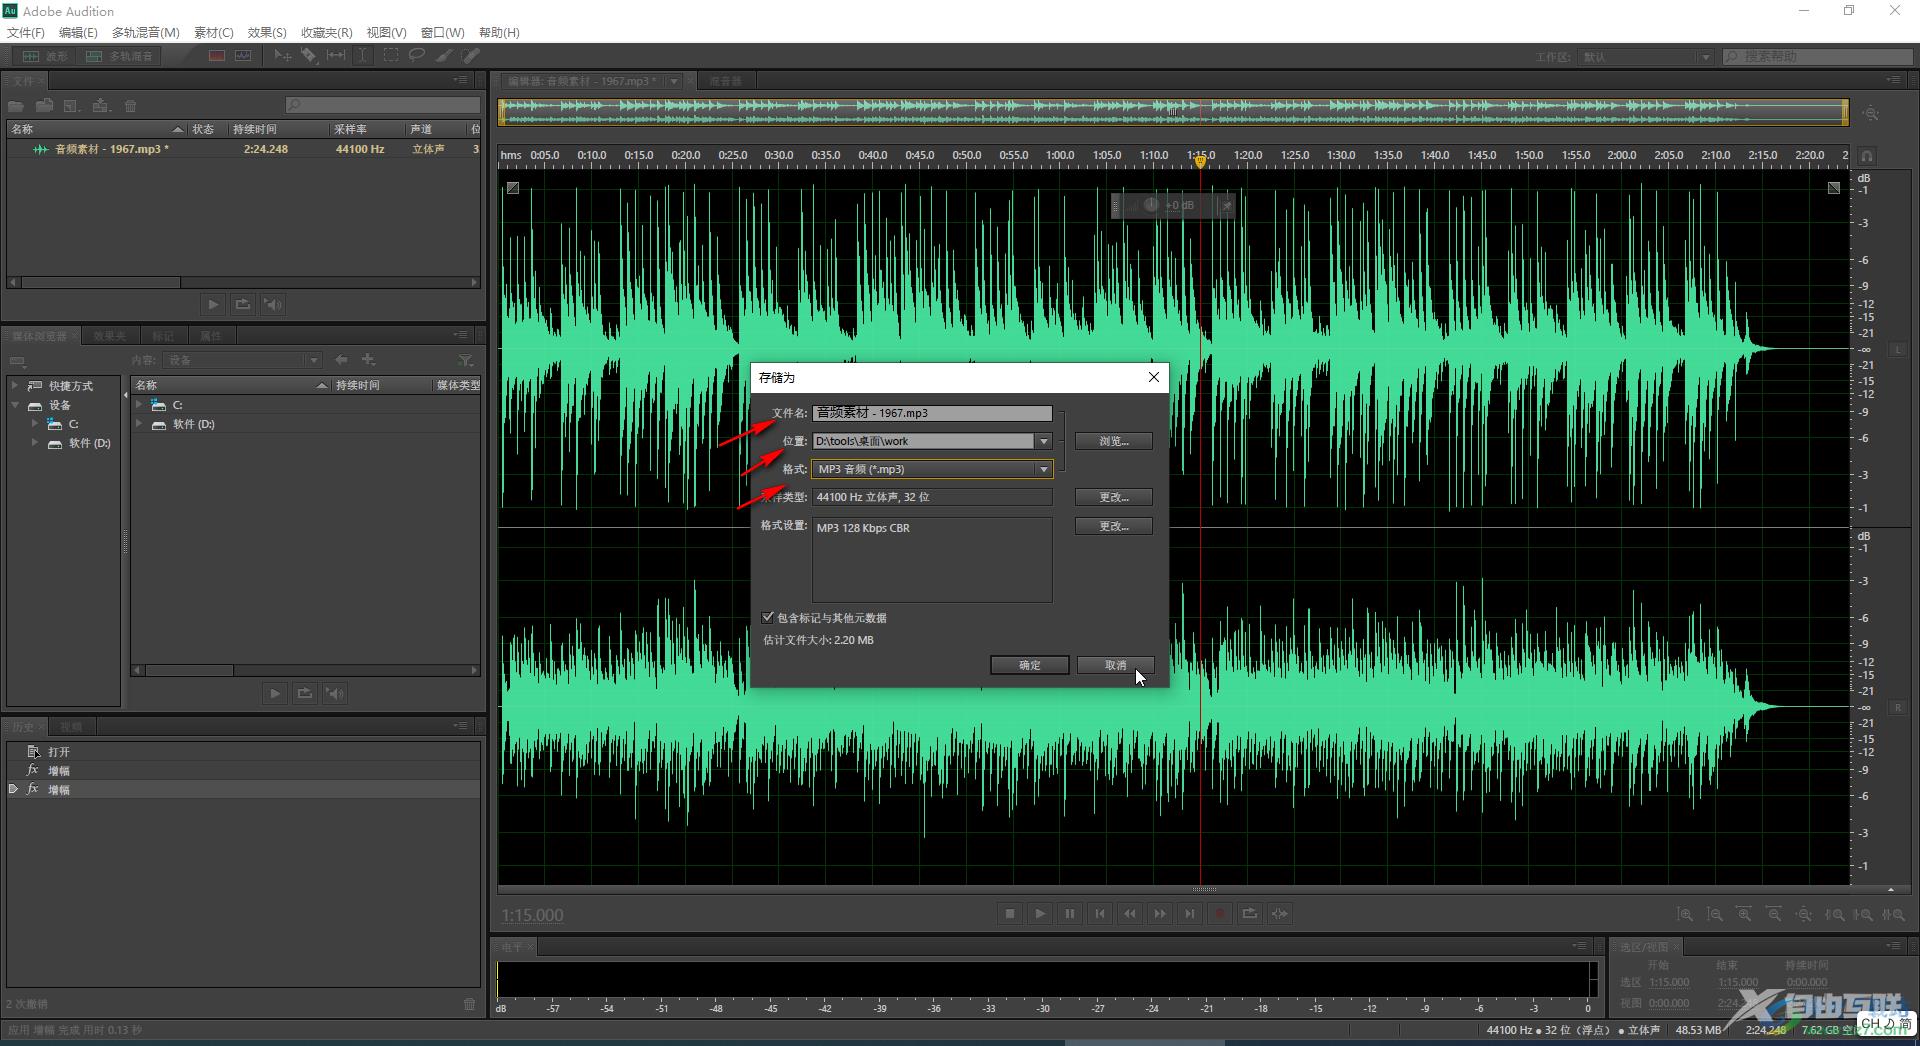This screenshot has width=1920, height=1046.
Task: Select the Marquee Selection tool
Action: (x=390, y=56)
